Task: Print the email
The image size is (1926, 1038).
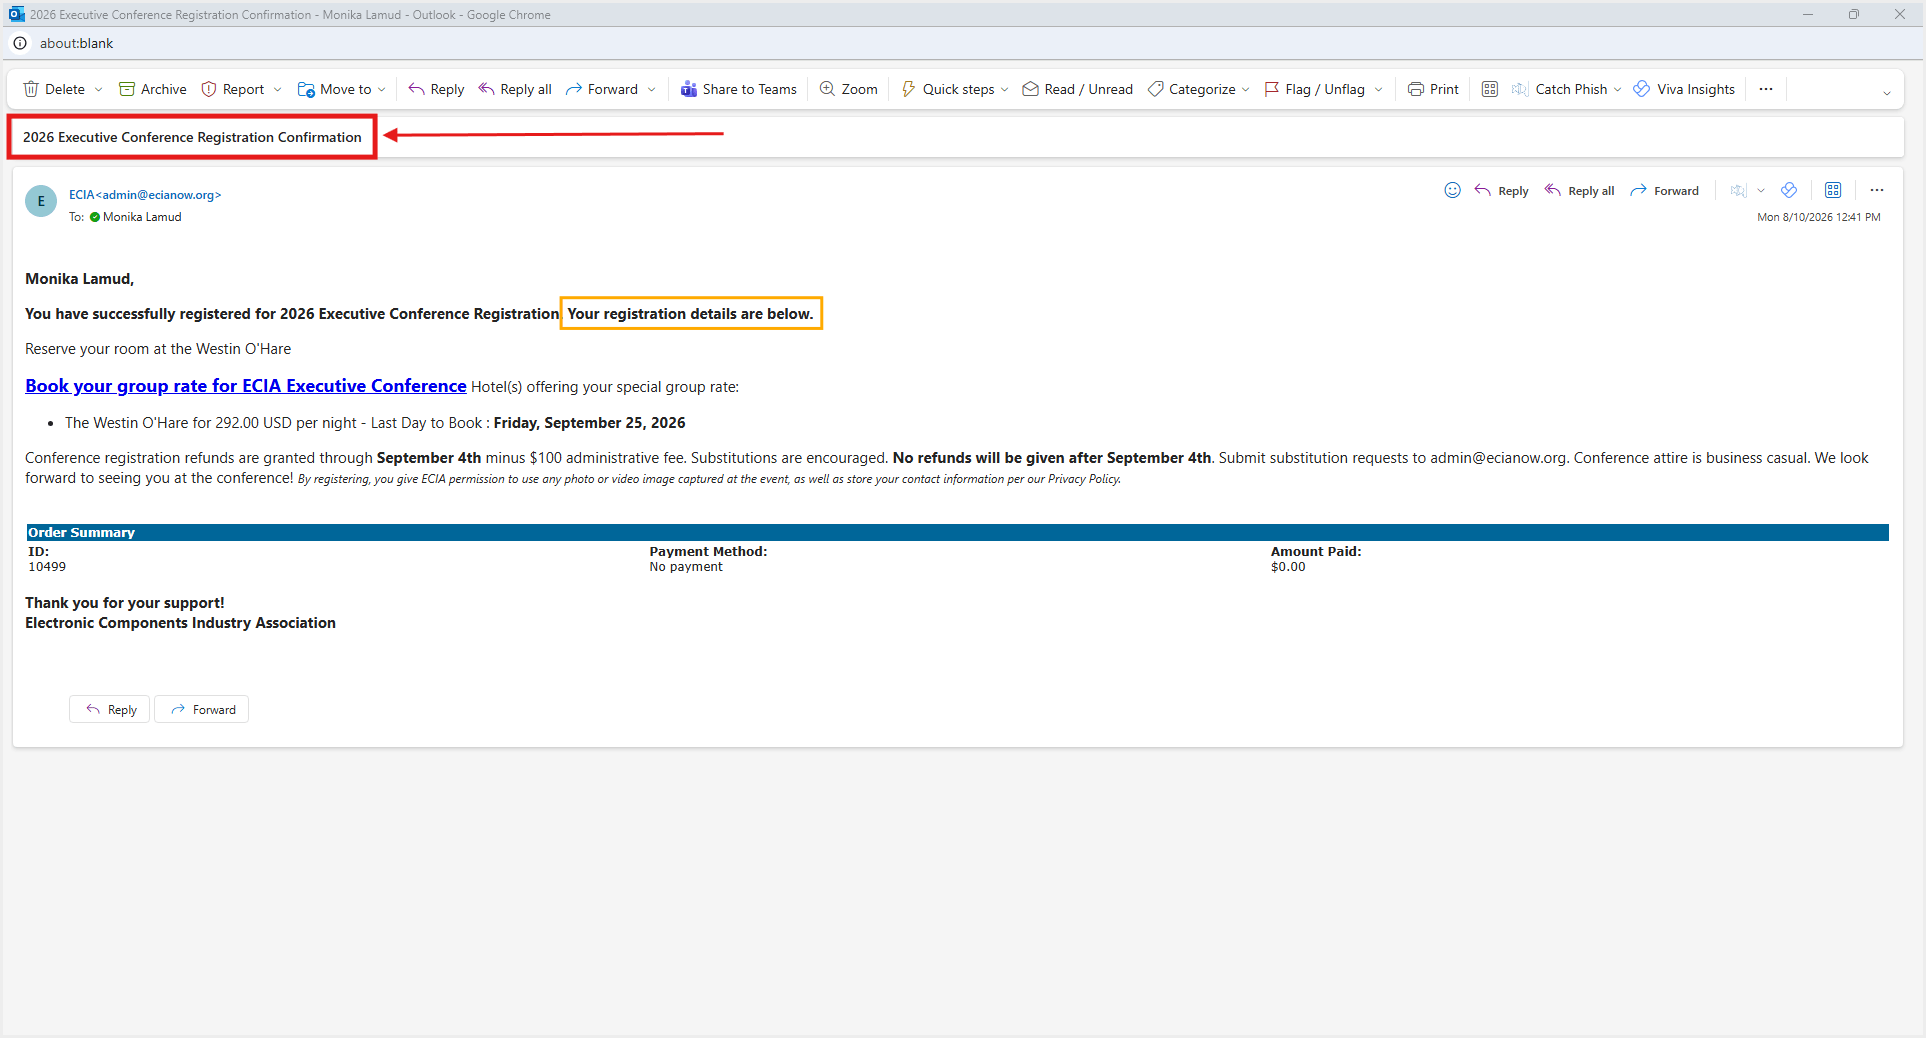Action: point(1433,89)
